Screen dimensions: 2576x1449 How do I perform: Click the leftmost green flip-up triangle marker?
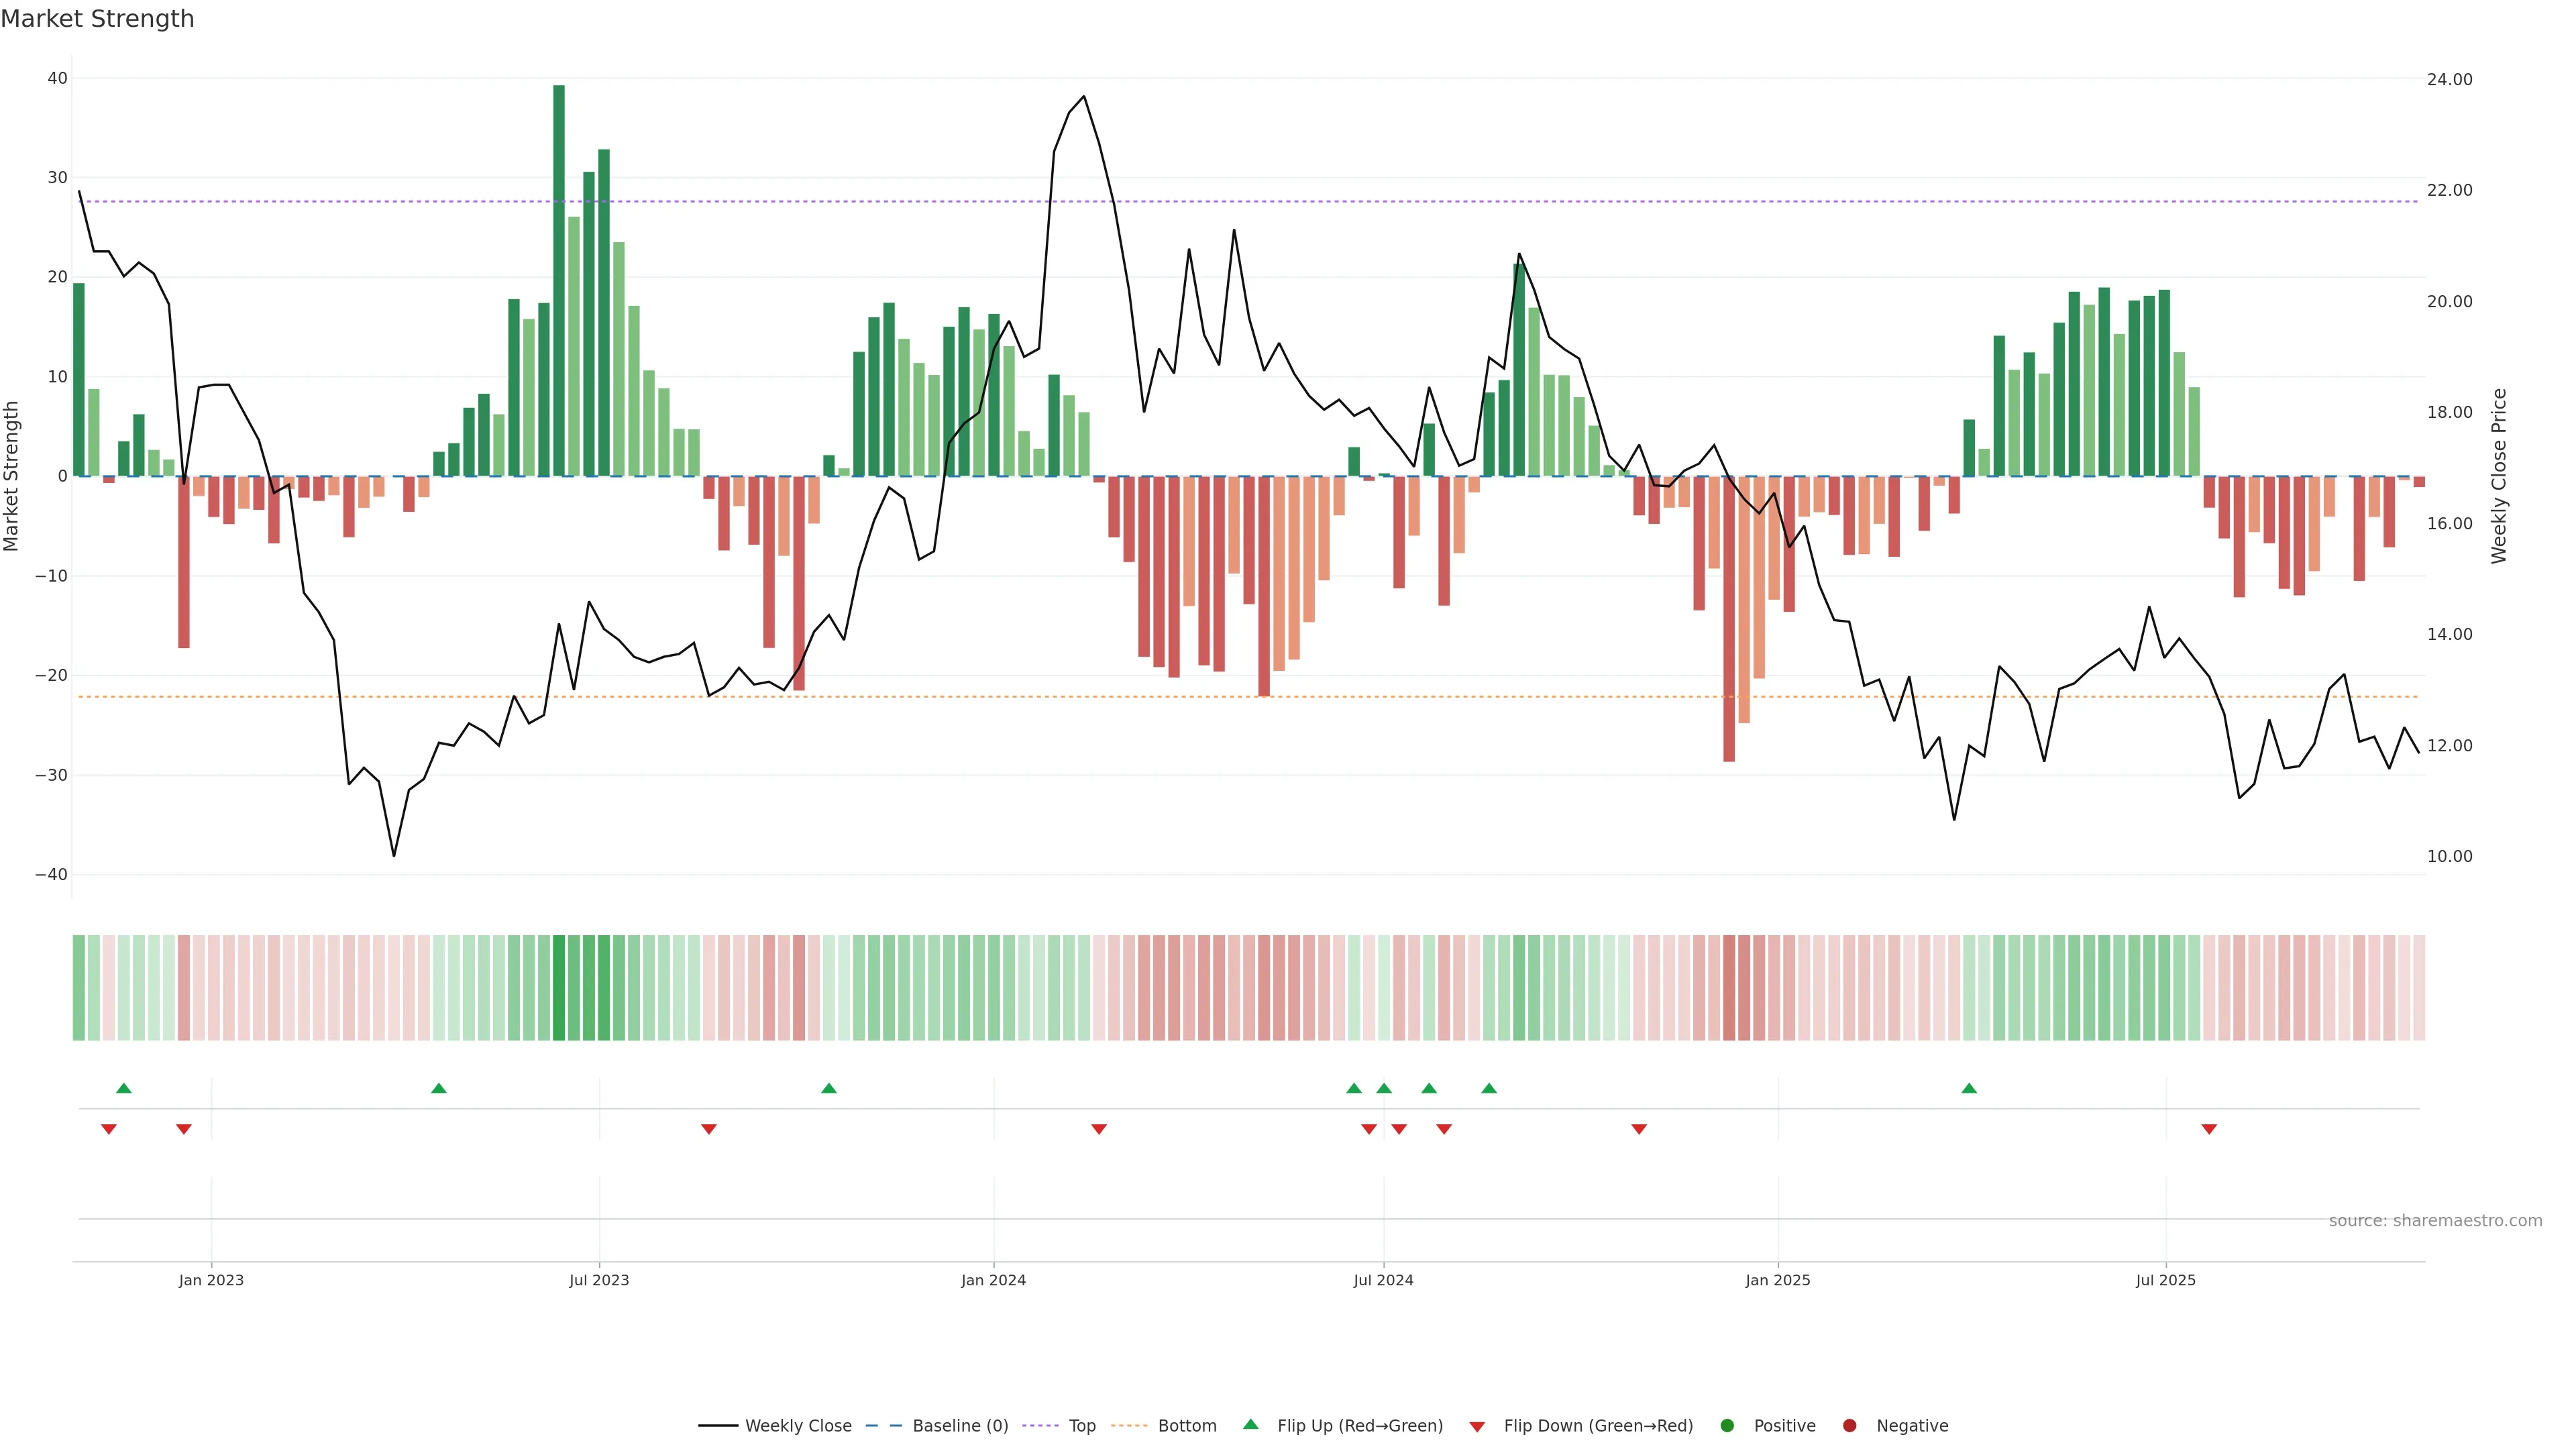coord(124,1088)
